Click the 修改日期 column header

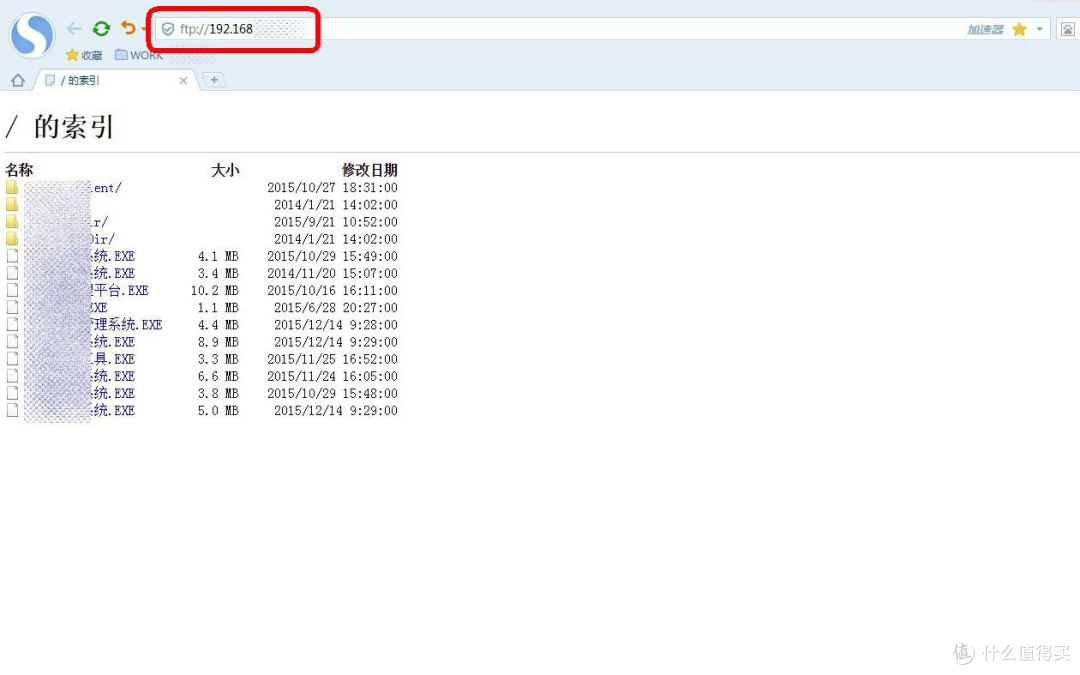[369, 170]
